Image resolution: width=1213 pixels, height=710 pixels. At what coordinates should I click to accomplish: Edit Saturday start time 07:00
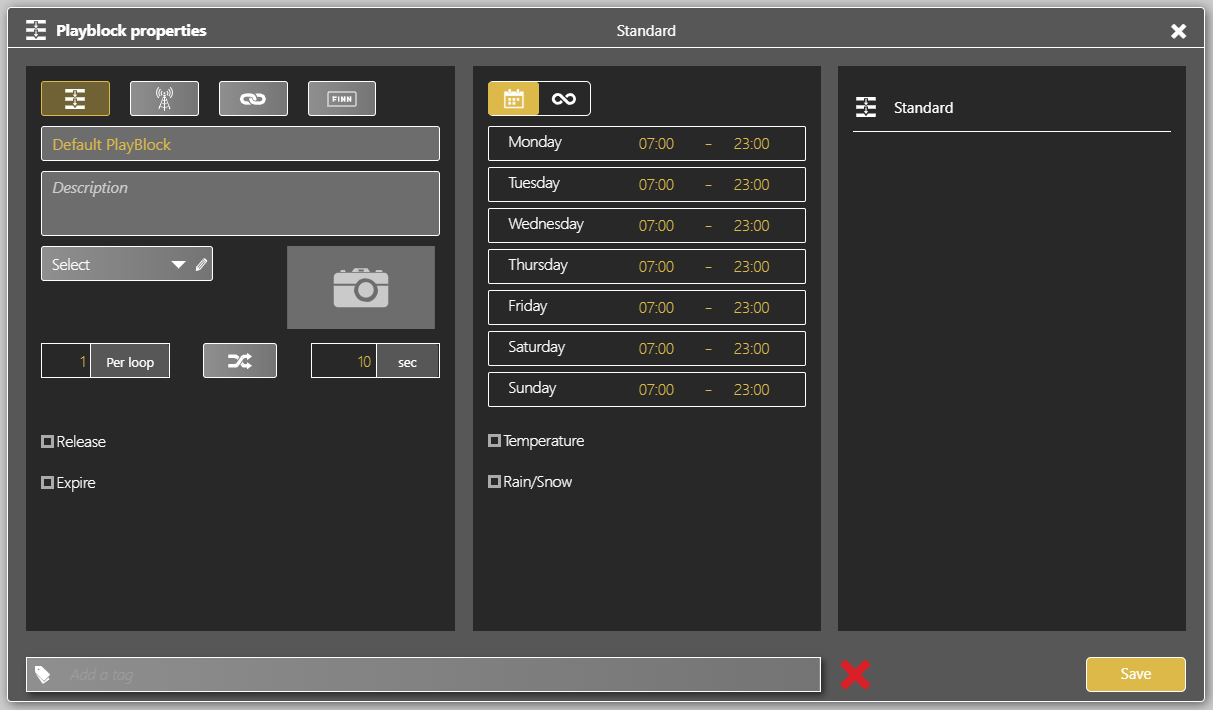(x=656, y=349)
